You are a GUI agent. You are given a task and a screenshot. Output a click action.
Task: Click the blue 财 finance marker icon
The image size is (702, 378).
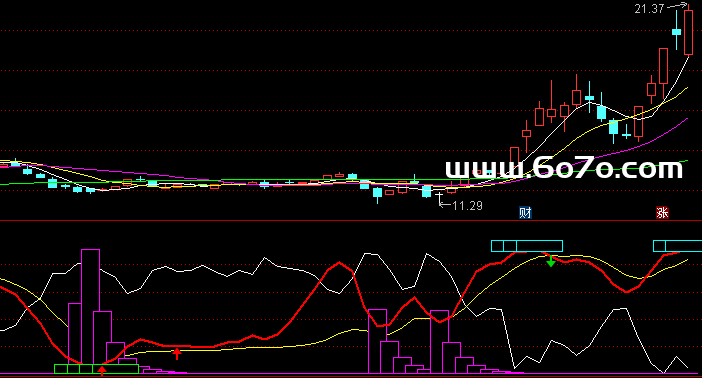click(525, 213)
